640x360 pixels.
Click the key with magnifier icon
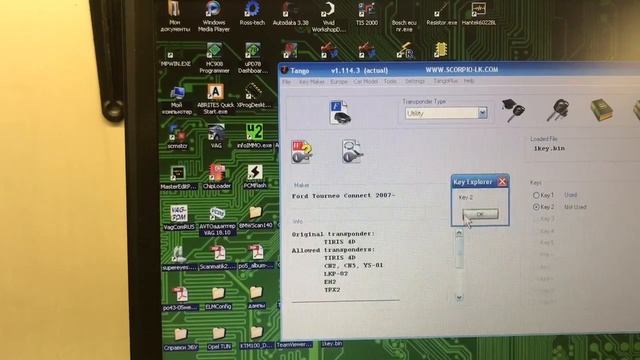coord(351,151)
